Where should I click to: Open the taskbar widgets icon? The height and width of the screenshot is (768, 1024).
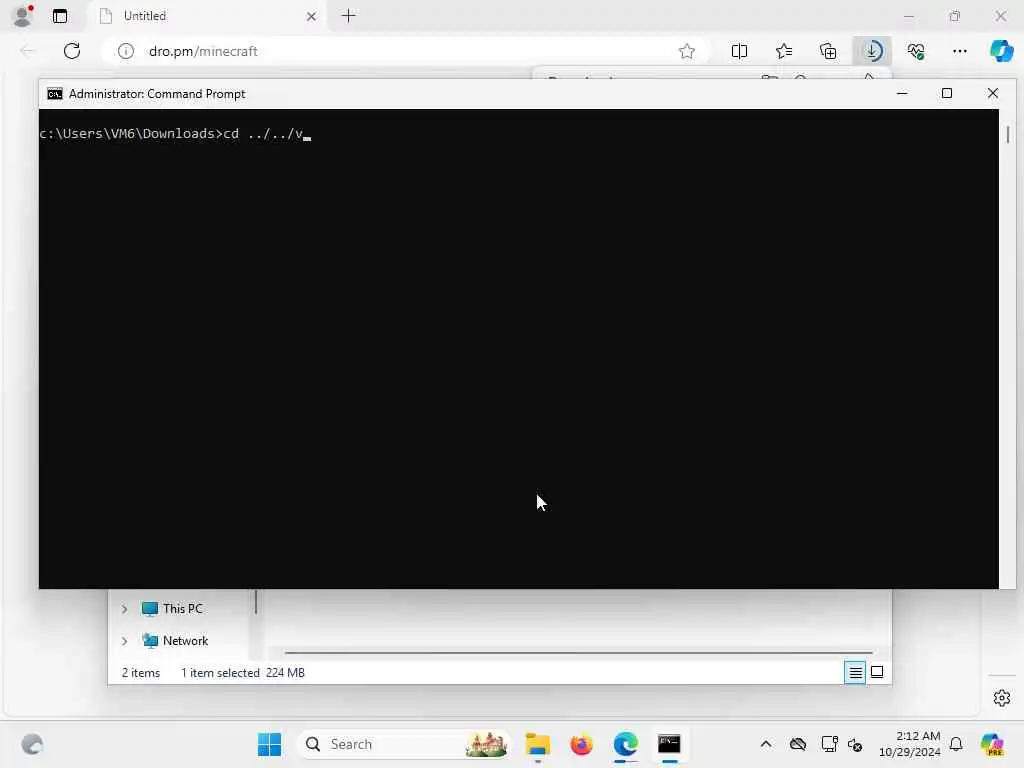31,744
